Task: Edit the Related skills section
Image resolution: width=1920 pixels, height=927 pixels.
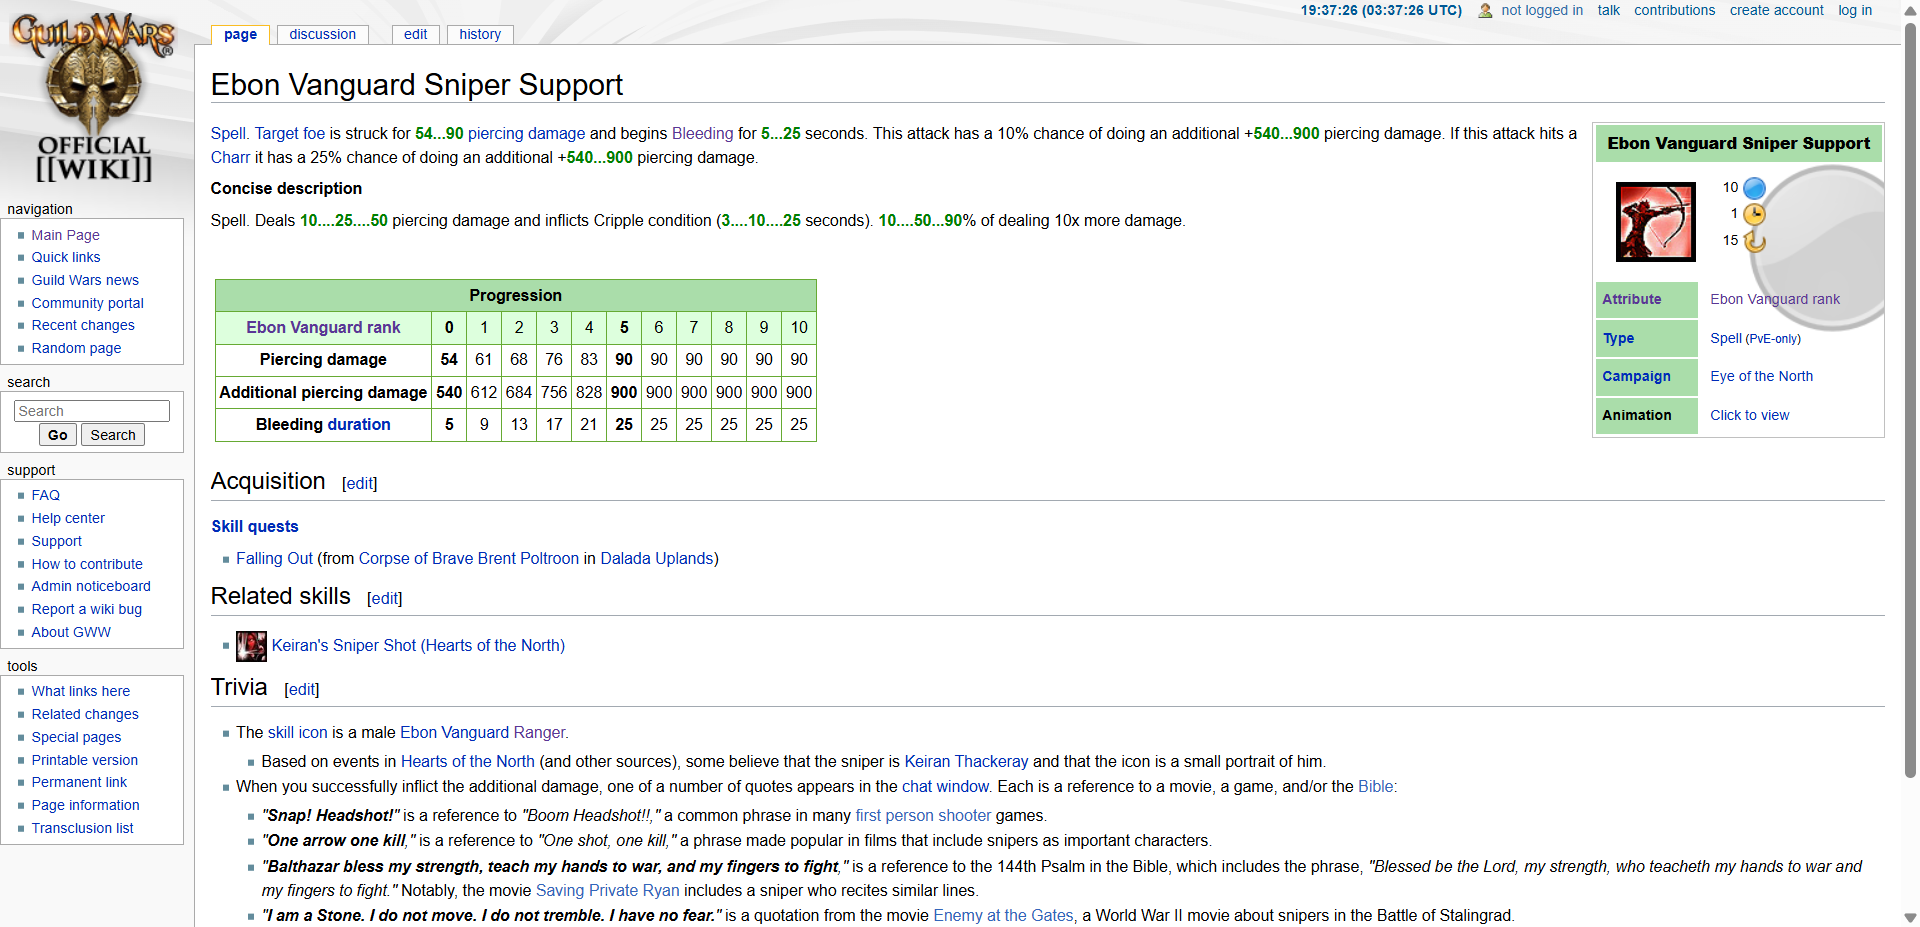Action: tap(385, 598)
